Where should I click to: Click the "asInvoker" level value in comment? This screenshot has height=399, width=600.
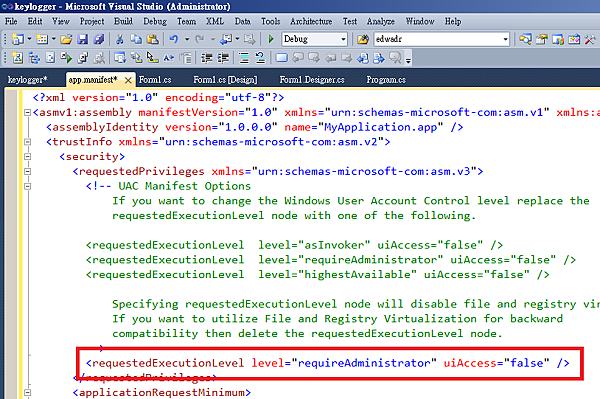click(x=334, y=245)
